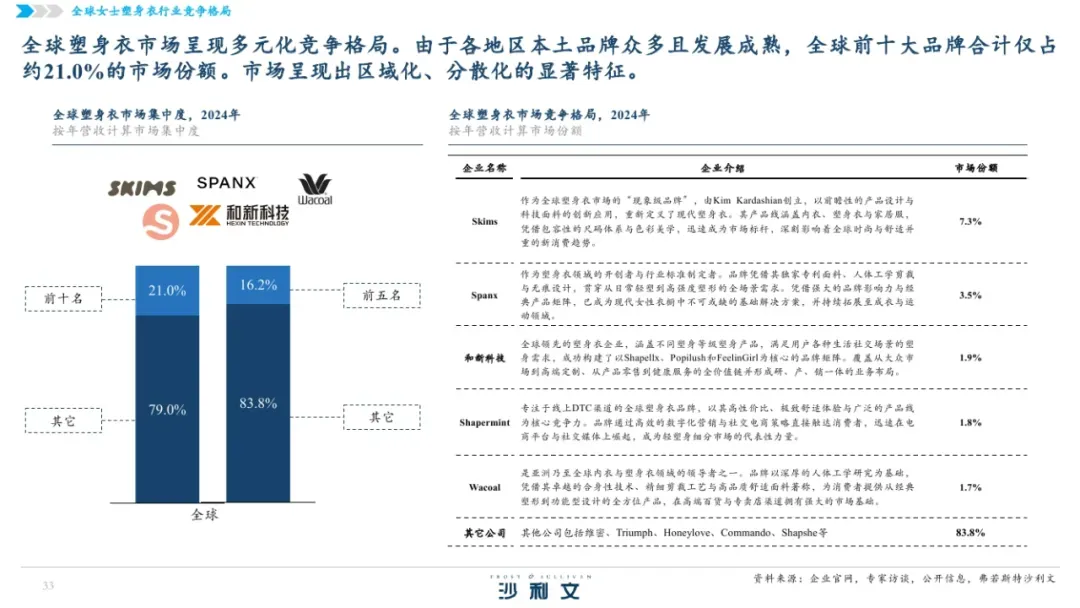Image resolution: width=1080 pixels, height=608 pixels.
Task: Click description mentioning Shapellx, Popilush and FeelinGirl
Action: tap(717, 358)
